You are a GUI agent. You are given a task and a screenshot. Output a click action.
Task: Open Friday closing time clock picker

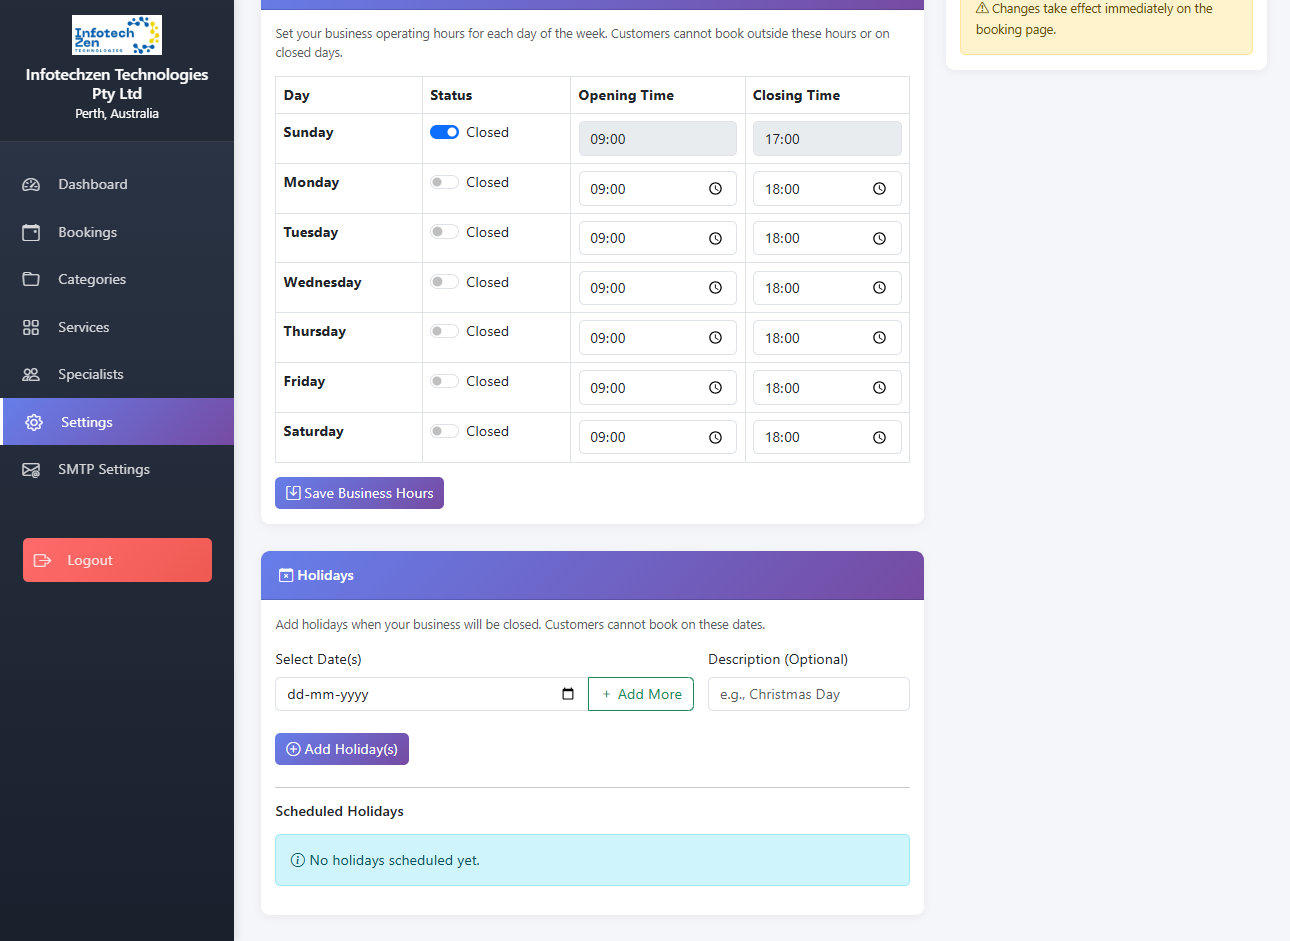click(x=879, y=388)
